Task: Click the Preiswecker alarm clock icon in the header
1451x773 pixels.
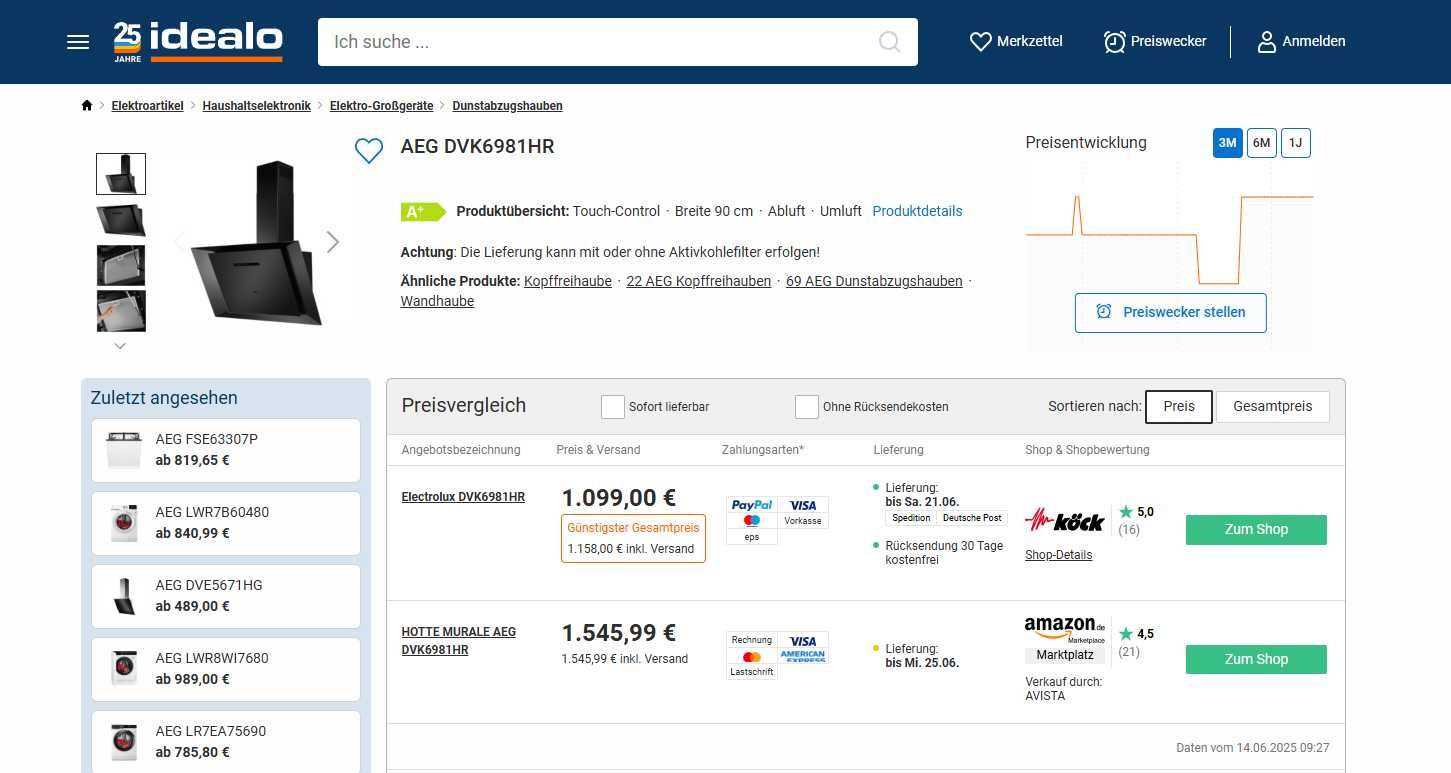Action: point(1114,42)
